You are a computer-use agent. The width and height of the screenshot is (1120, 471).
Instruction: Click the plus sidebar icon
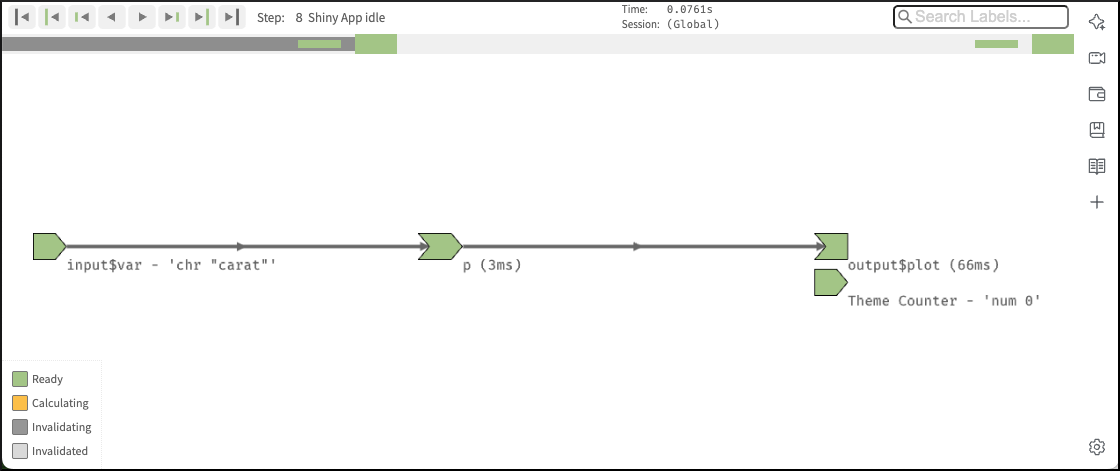click(1096, 202)
